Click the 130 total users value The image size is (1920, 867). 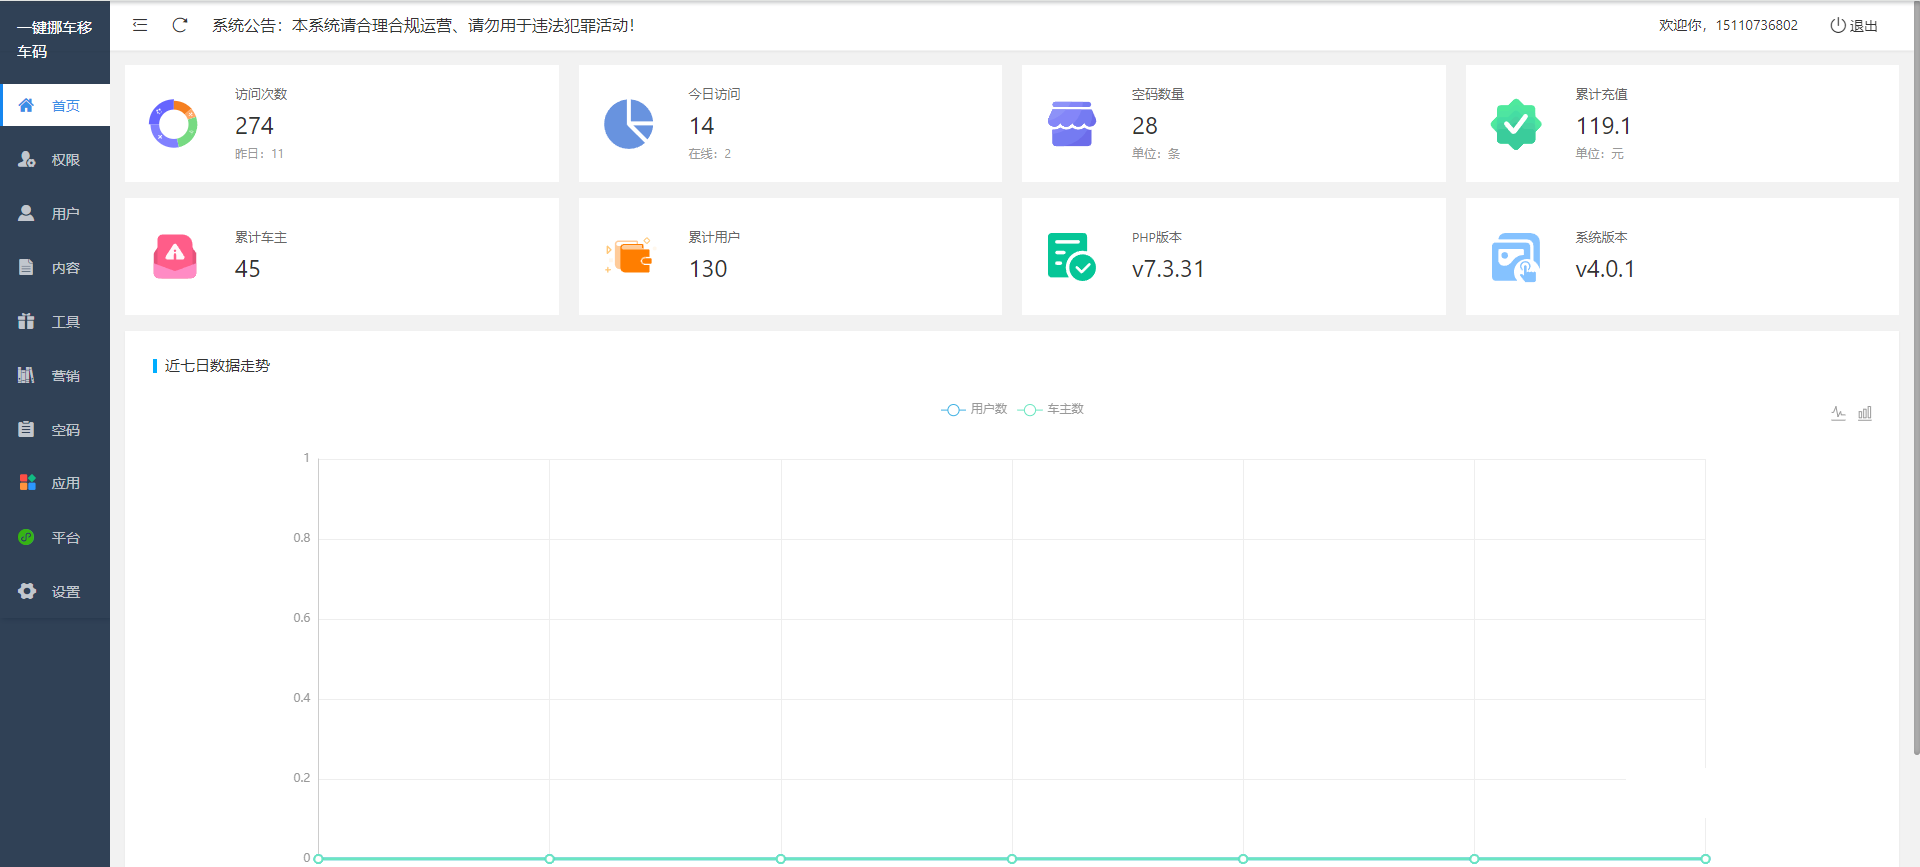click(x=708, y=268)
